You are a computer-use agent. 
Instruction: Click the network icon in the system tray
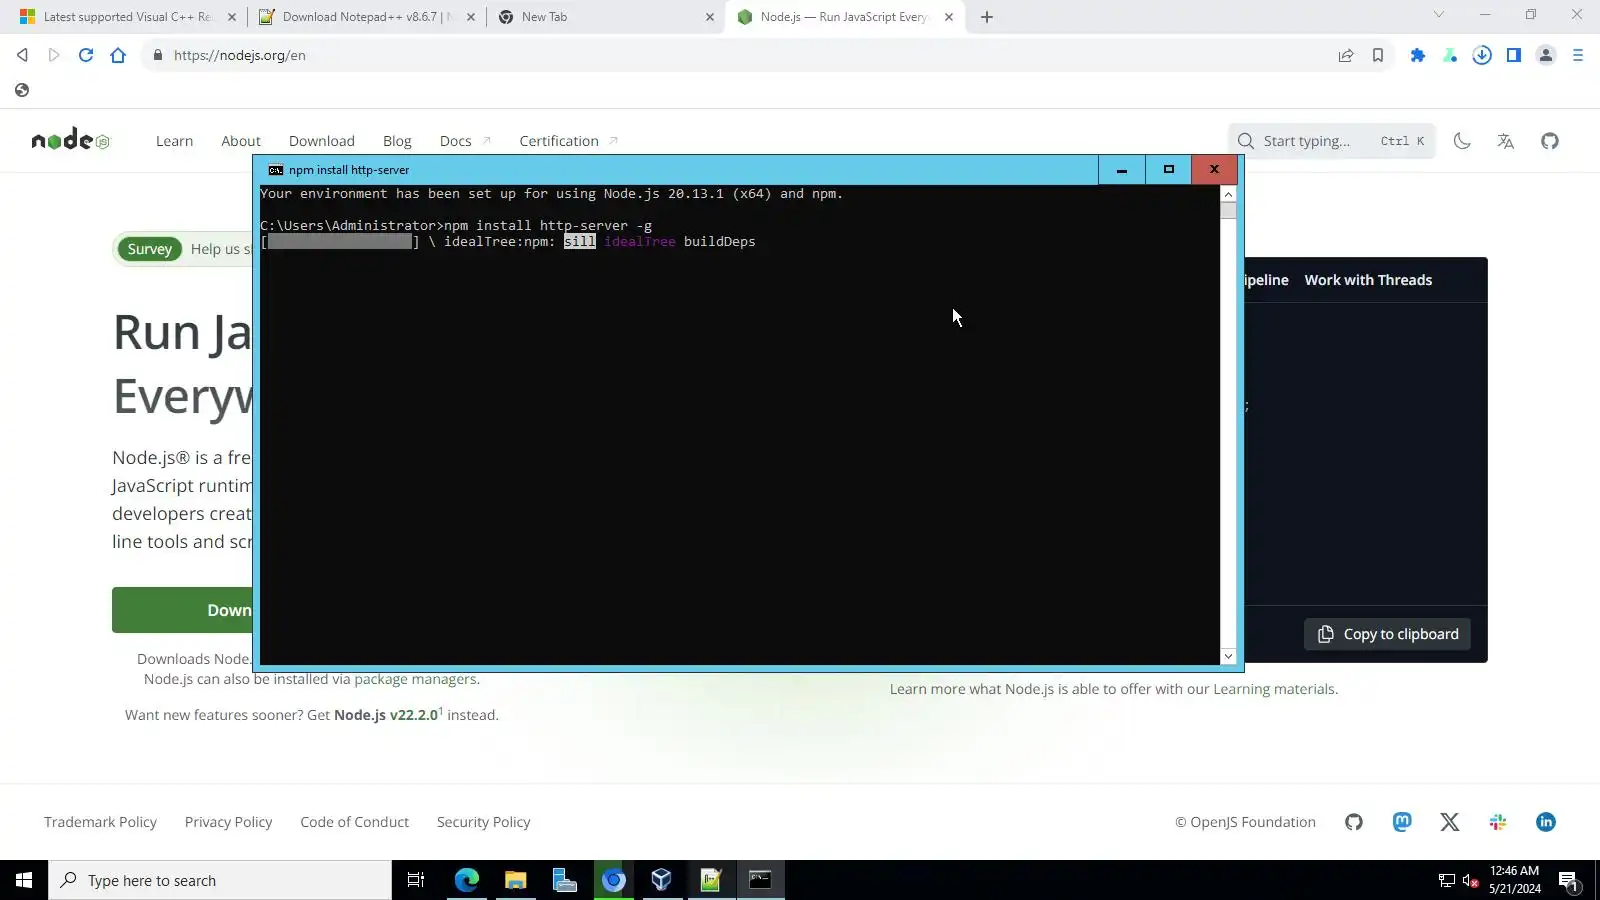1446,881
